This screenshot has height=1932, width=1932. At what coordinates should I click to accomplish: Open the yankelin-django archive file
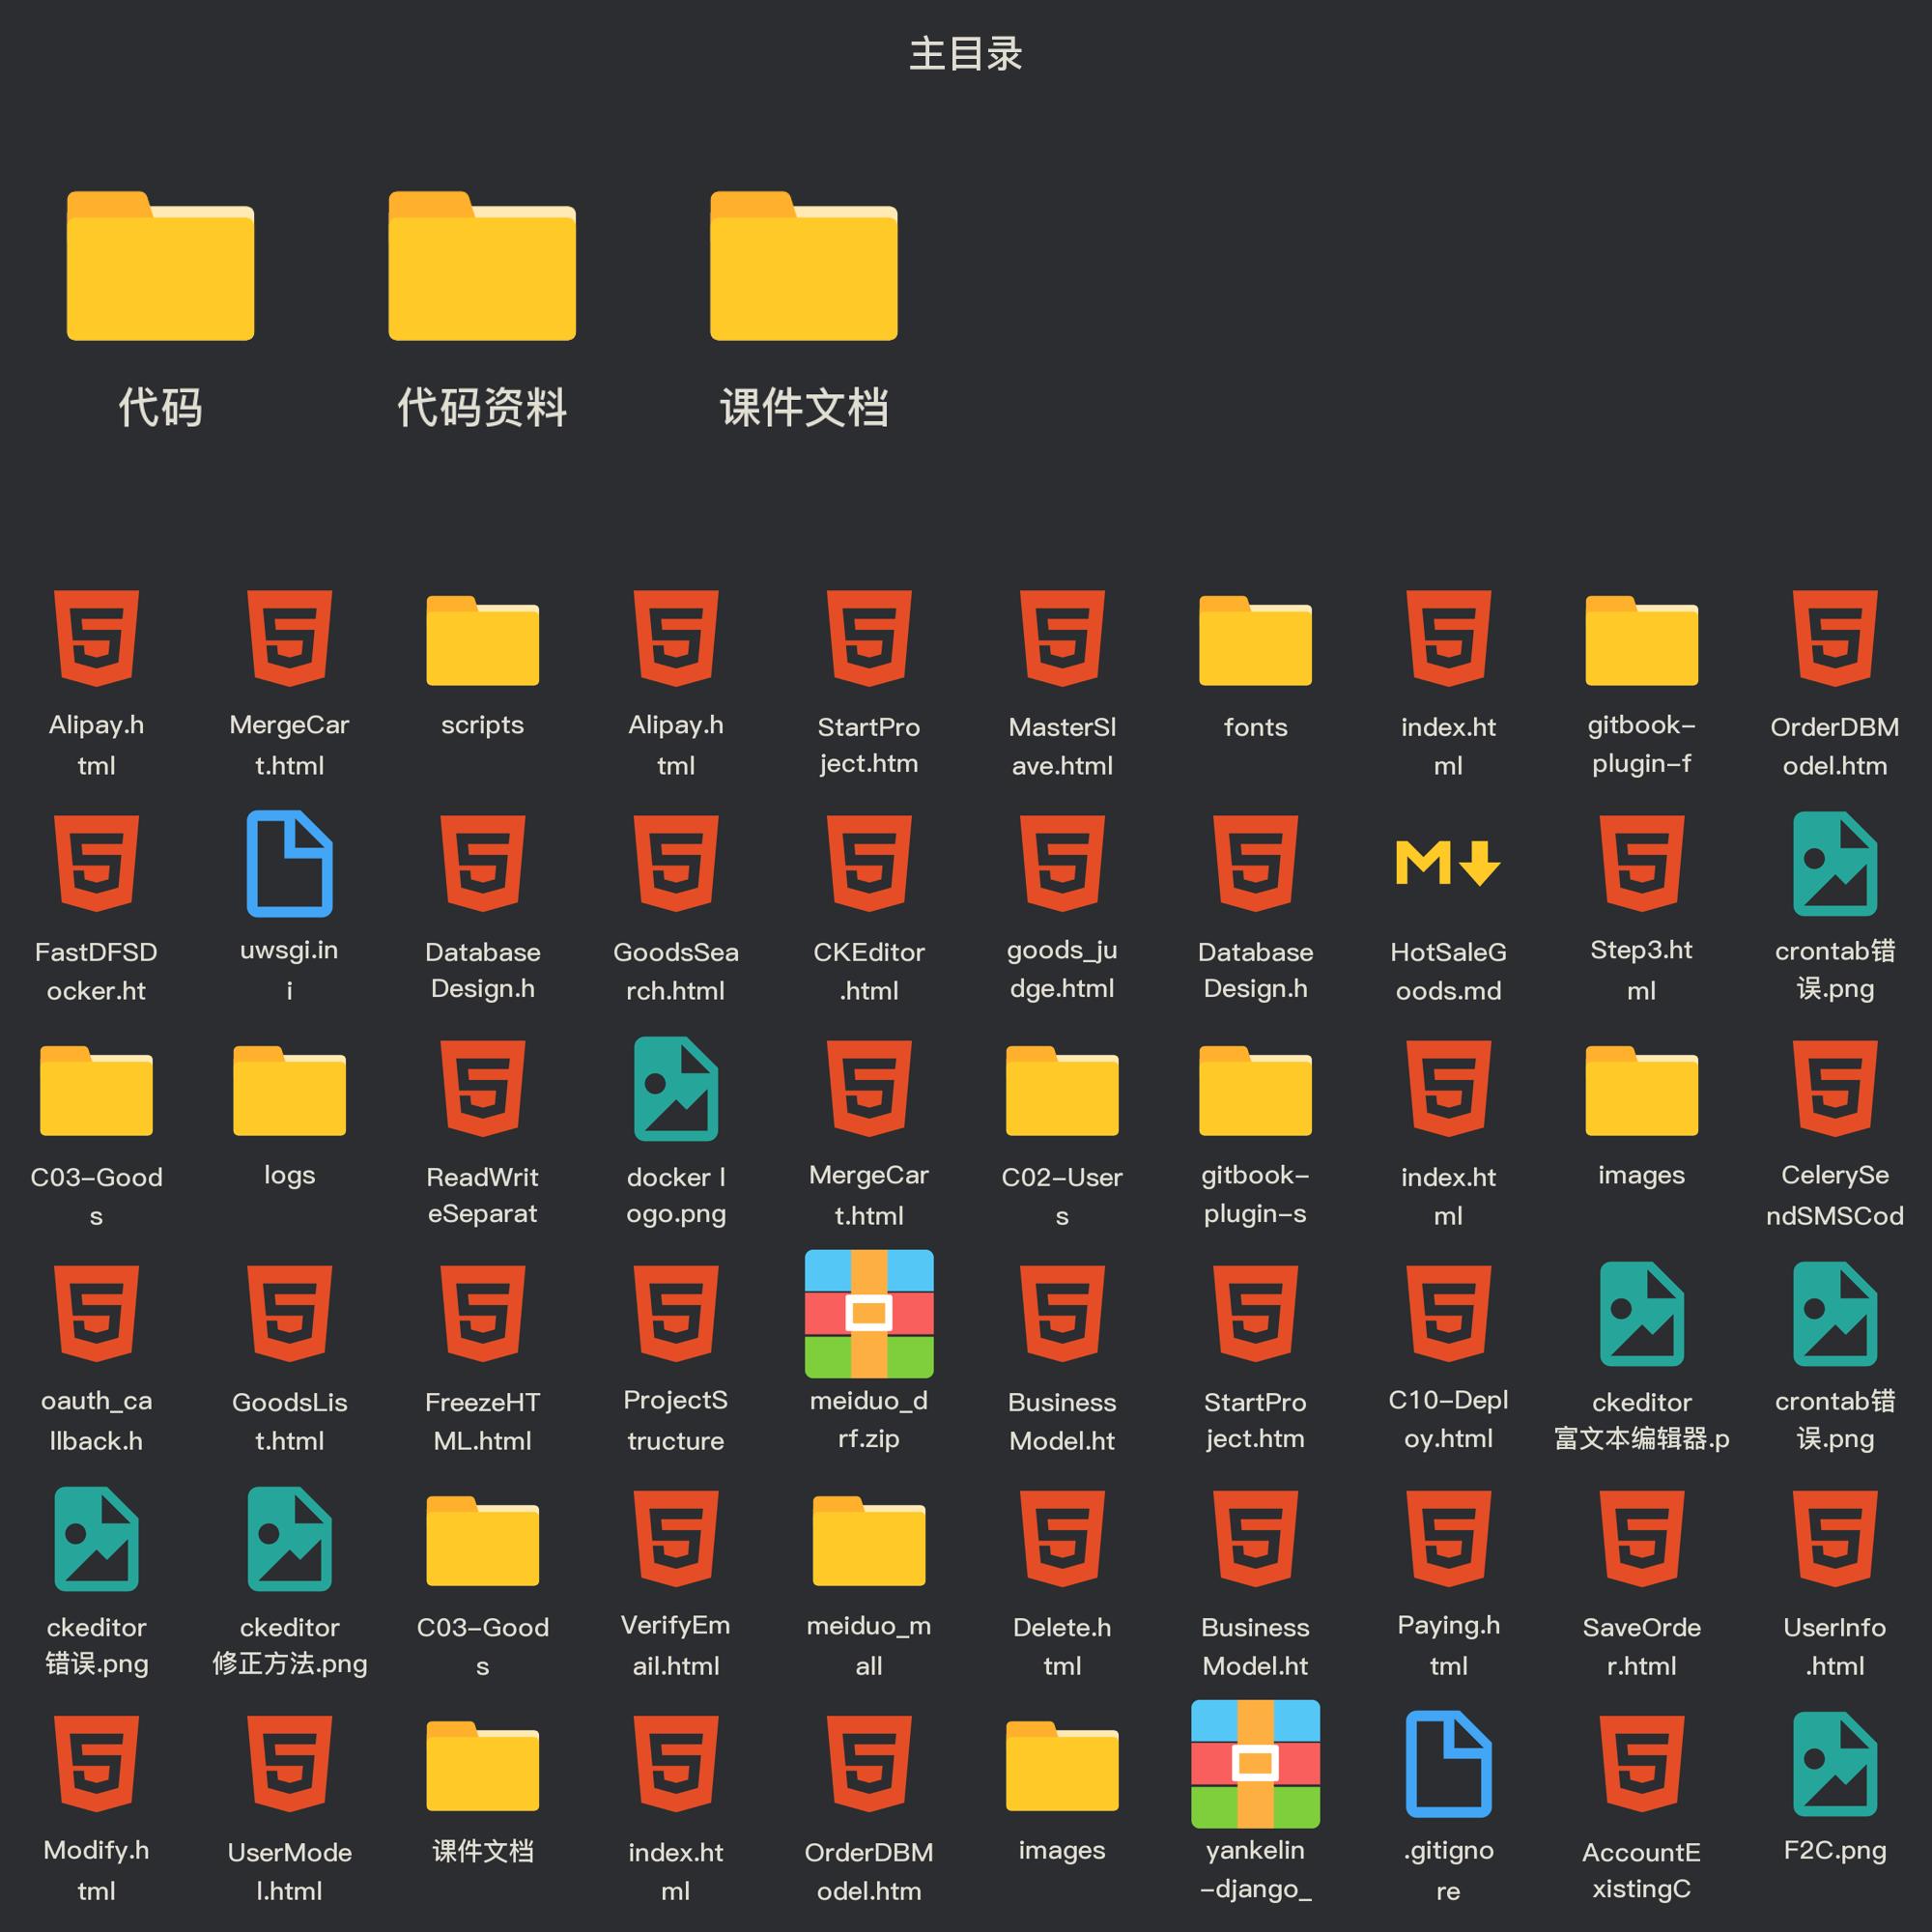click(1255, 1764)
